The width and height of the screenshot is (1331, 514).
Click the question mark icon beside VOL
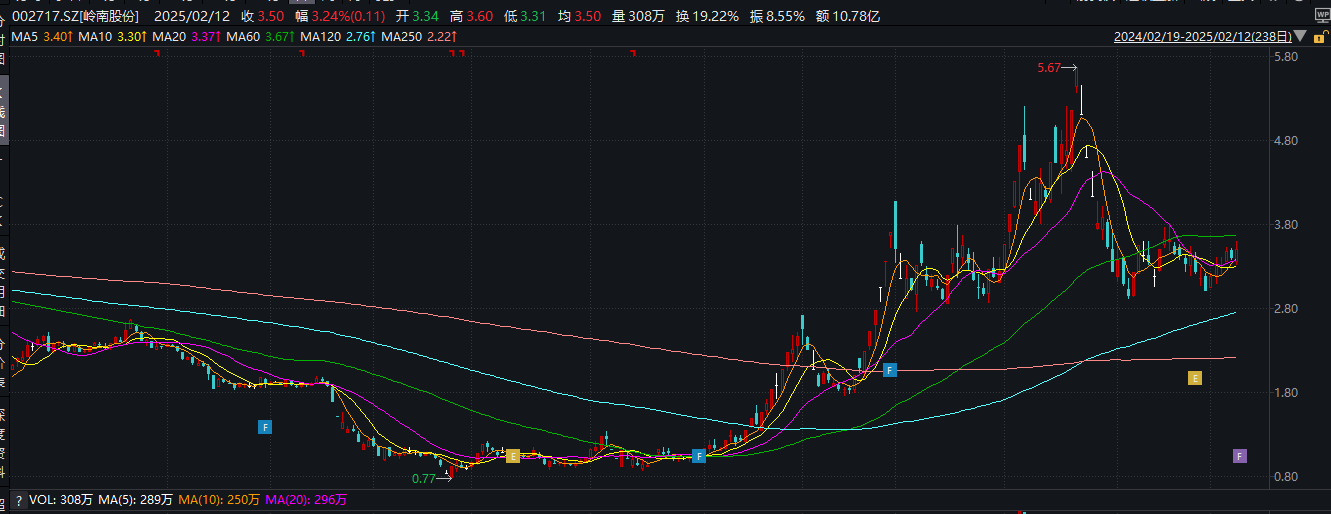pos(19,499)
